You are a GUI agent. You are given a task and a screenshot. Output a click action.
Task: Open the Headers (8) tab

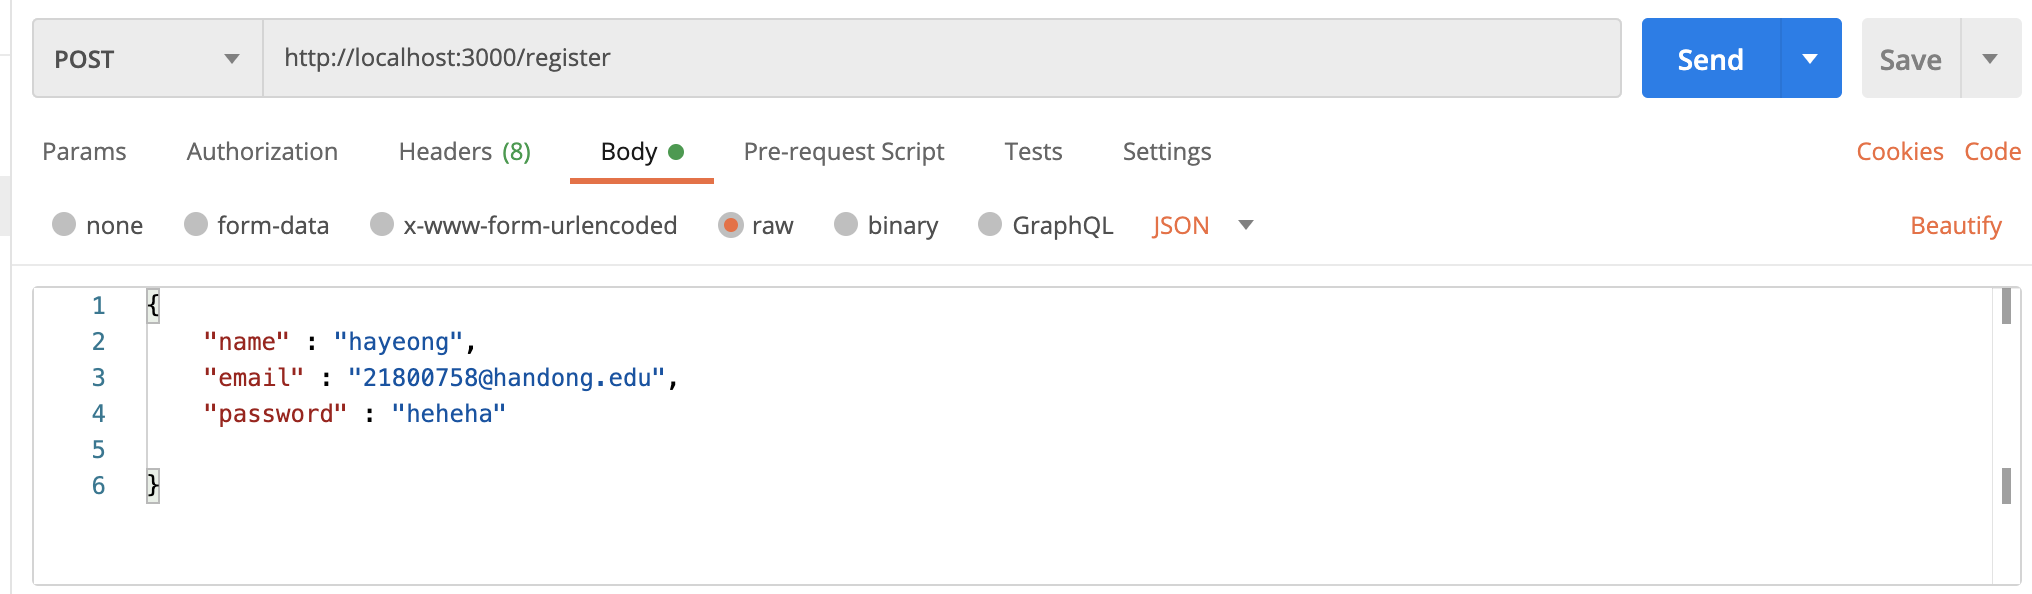pyautogui.click(x=465, y=151)
